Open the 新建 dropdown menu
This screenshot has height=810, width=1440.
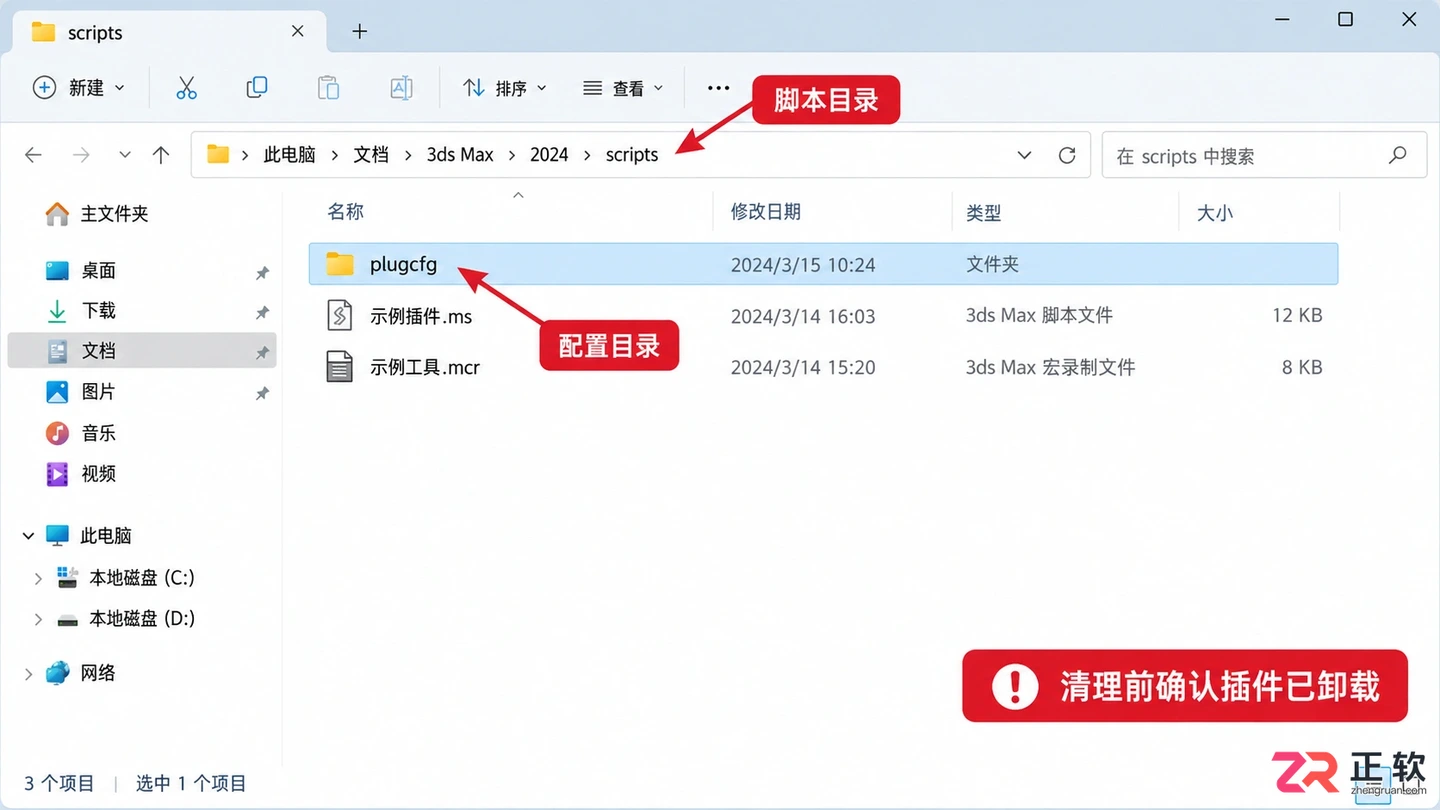click(79, 88)
